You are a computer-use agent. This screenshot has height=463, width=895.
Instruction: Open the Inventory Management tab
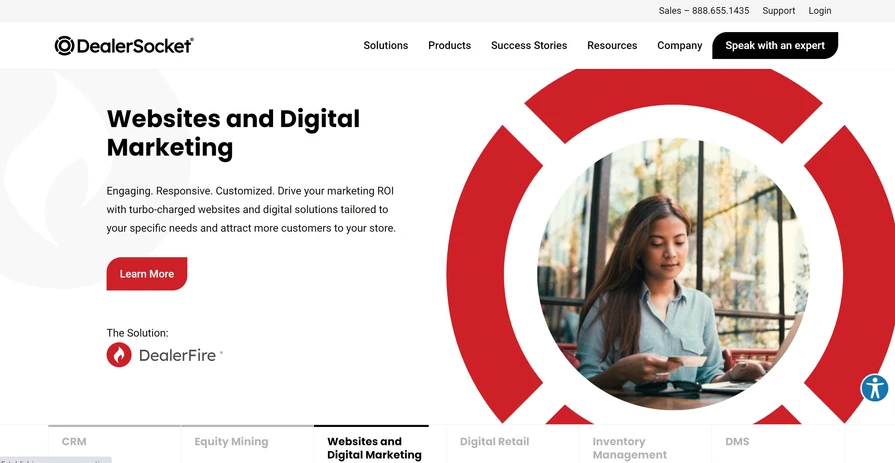click(x=630, y=447)
